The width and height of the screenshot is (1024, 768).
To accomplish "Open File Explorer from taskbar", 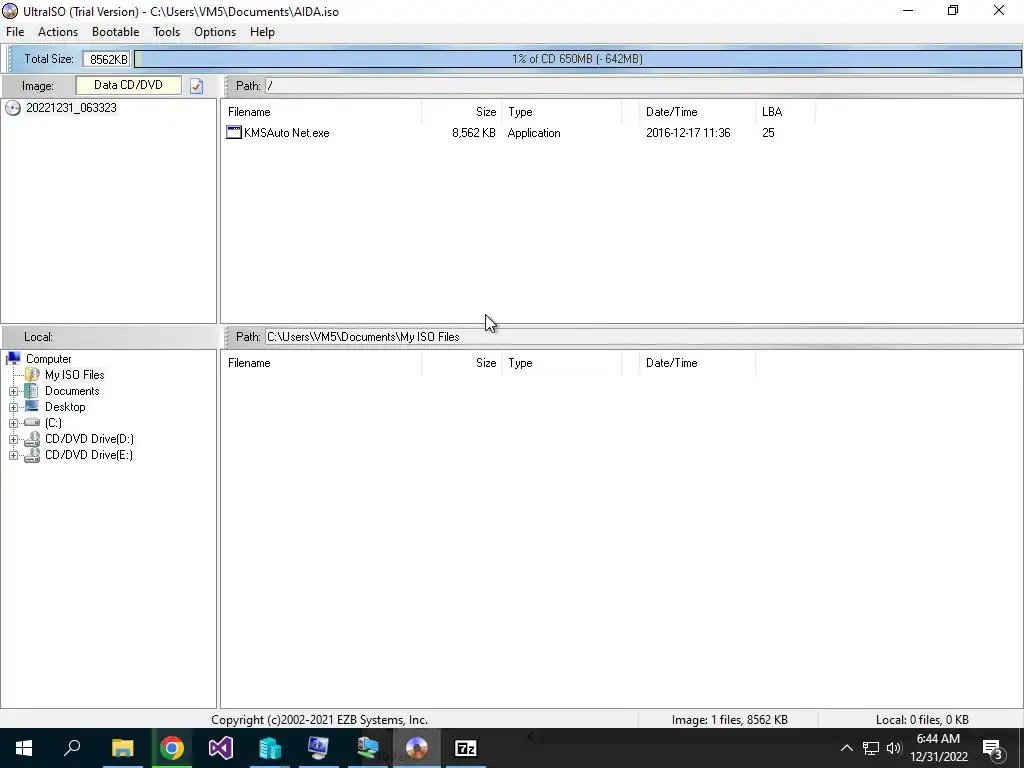I will (122, 748).
